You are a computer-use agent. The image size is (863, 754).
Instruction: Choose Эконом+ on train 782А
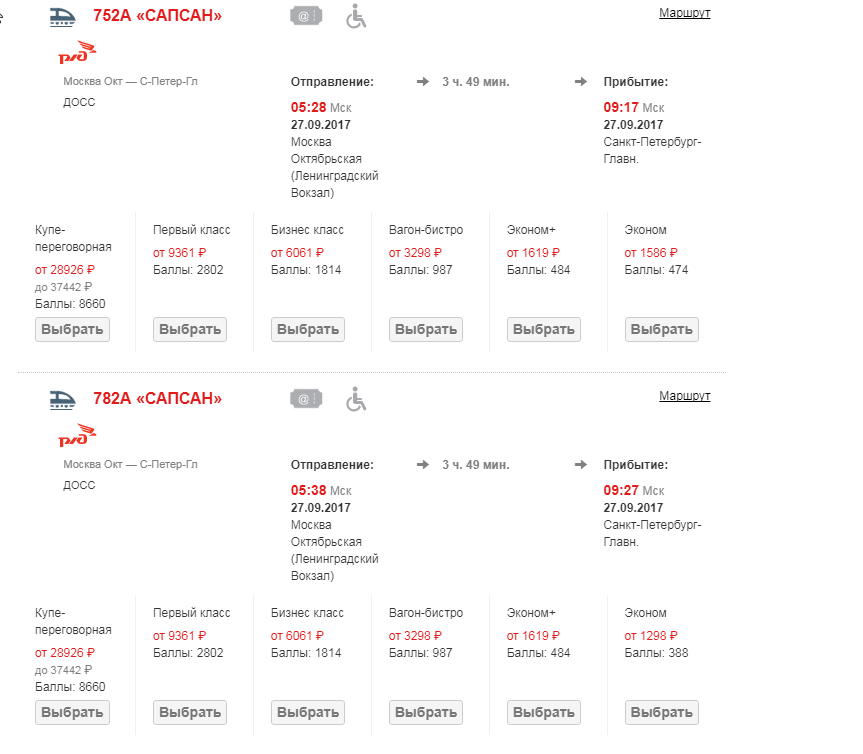[543, 712]
